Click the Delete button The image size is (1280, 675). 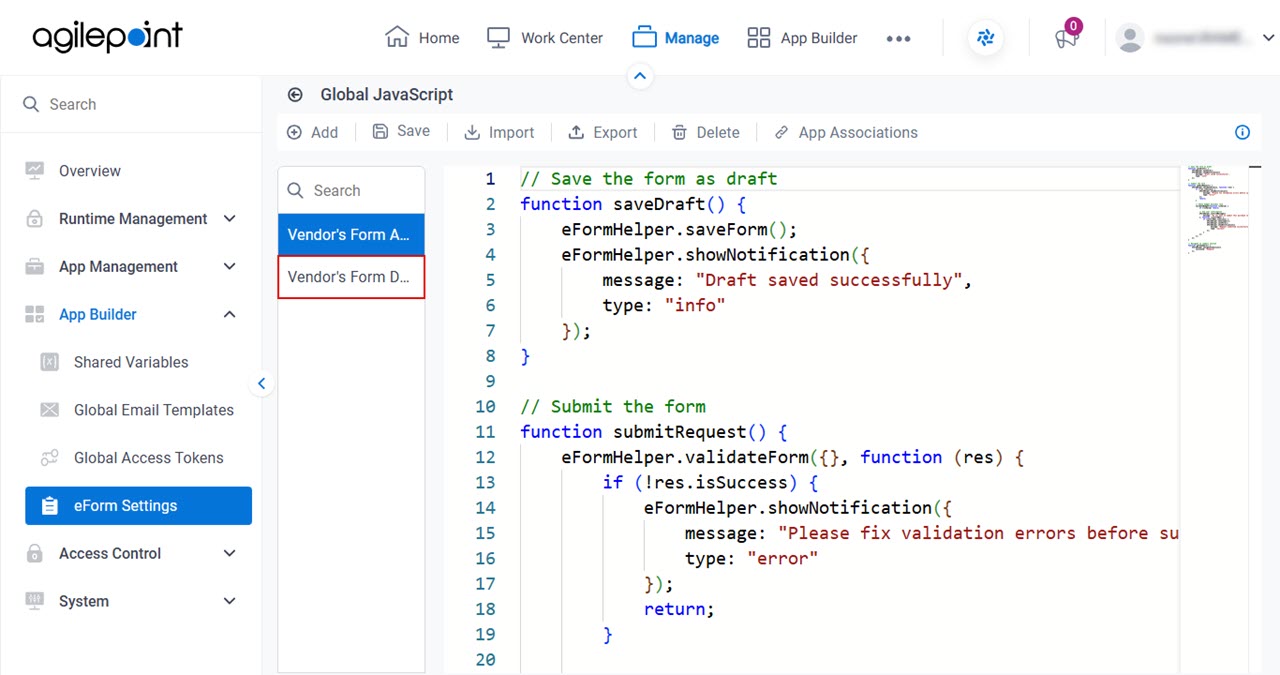705,132
